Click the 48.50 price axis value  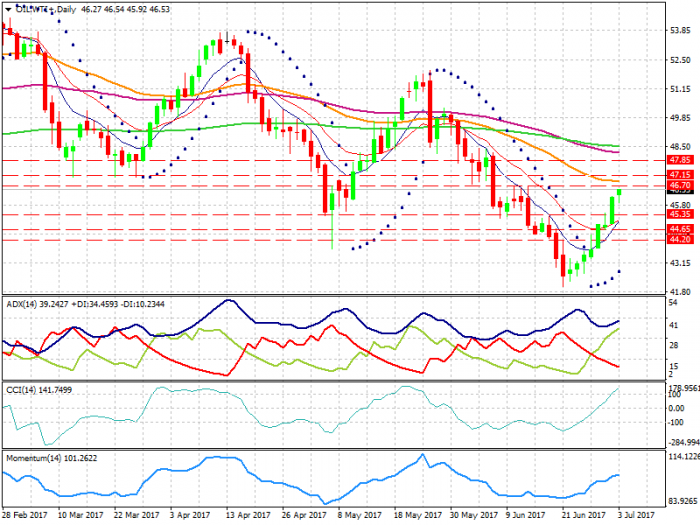tap(680, 147)
